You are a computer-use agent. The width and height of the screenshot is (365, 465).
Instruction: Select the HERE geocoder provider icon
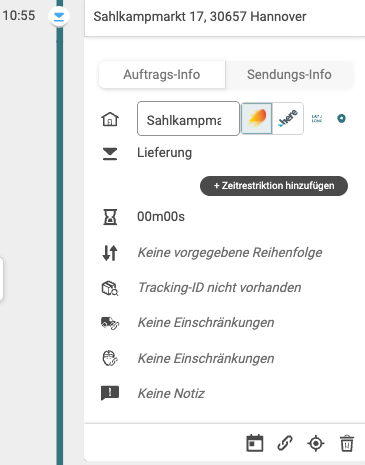288,118
